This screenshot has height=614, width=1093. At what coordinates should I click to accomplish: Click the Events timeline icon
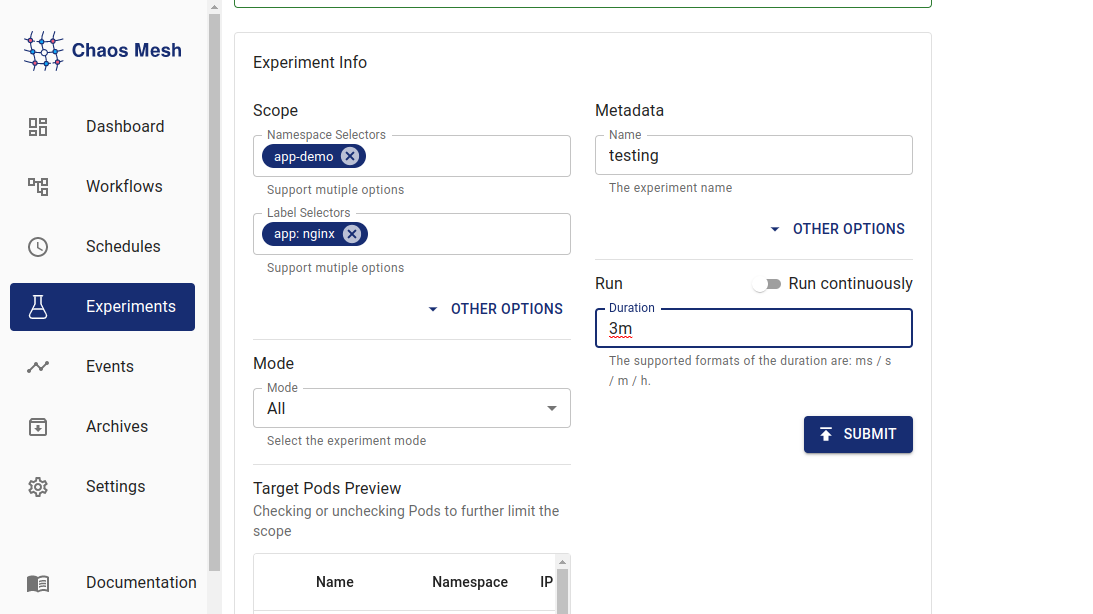tap(38, 367)
